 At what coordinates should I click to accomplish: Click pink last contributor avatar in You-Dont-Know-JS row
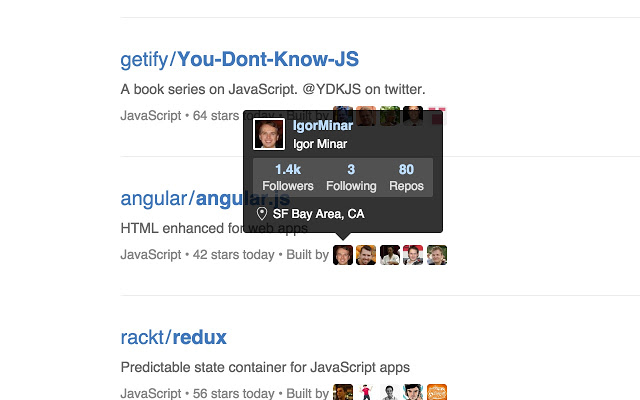click(x=437, y=116)
